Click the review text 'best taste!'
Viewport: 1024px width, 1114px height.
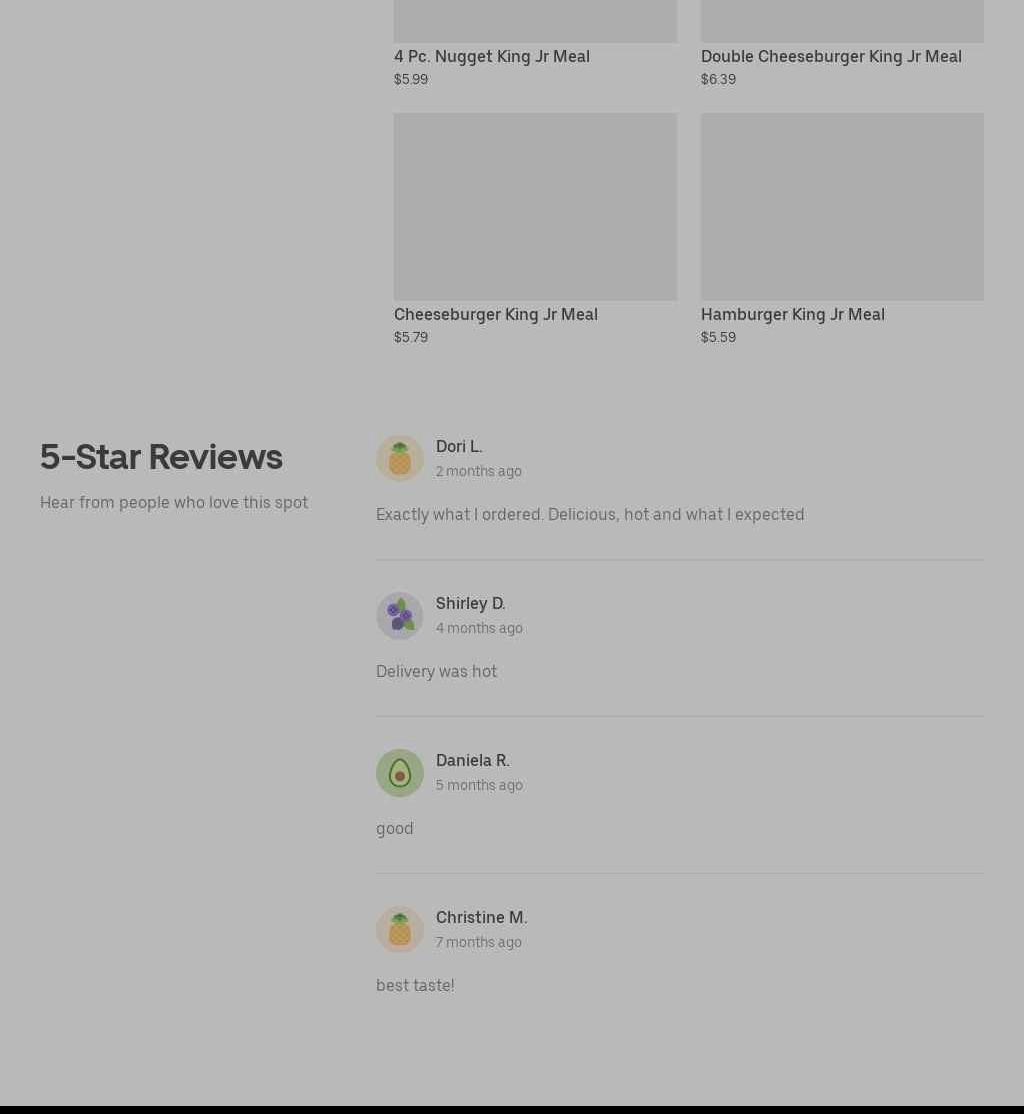pyautogui.click(x=415, y=985)
